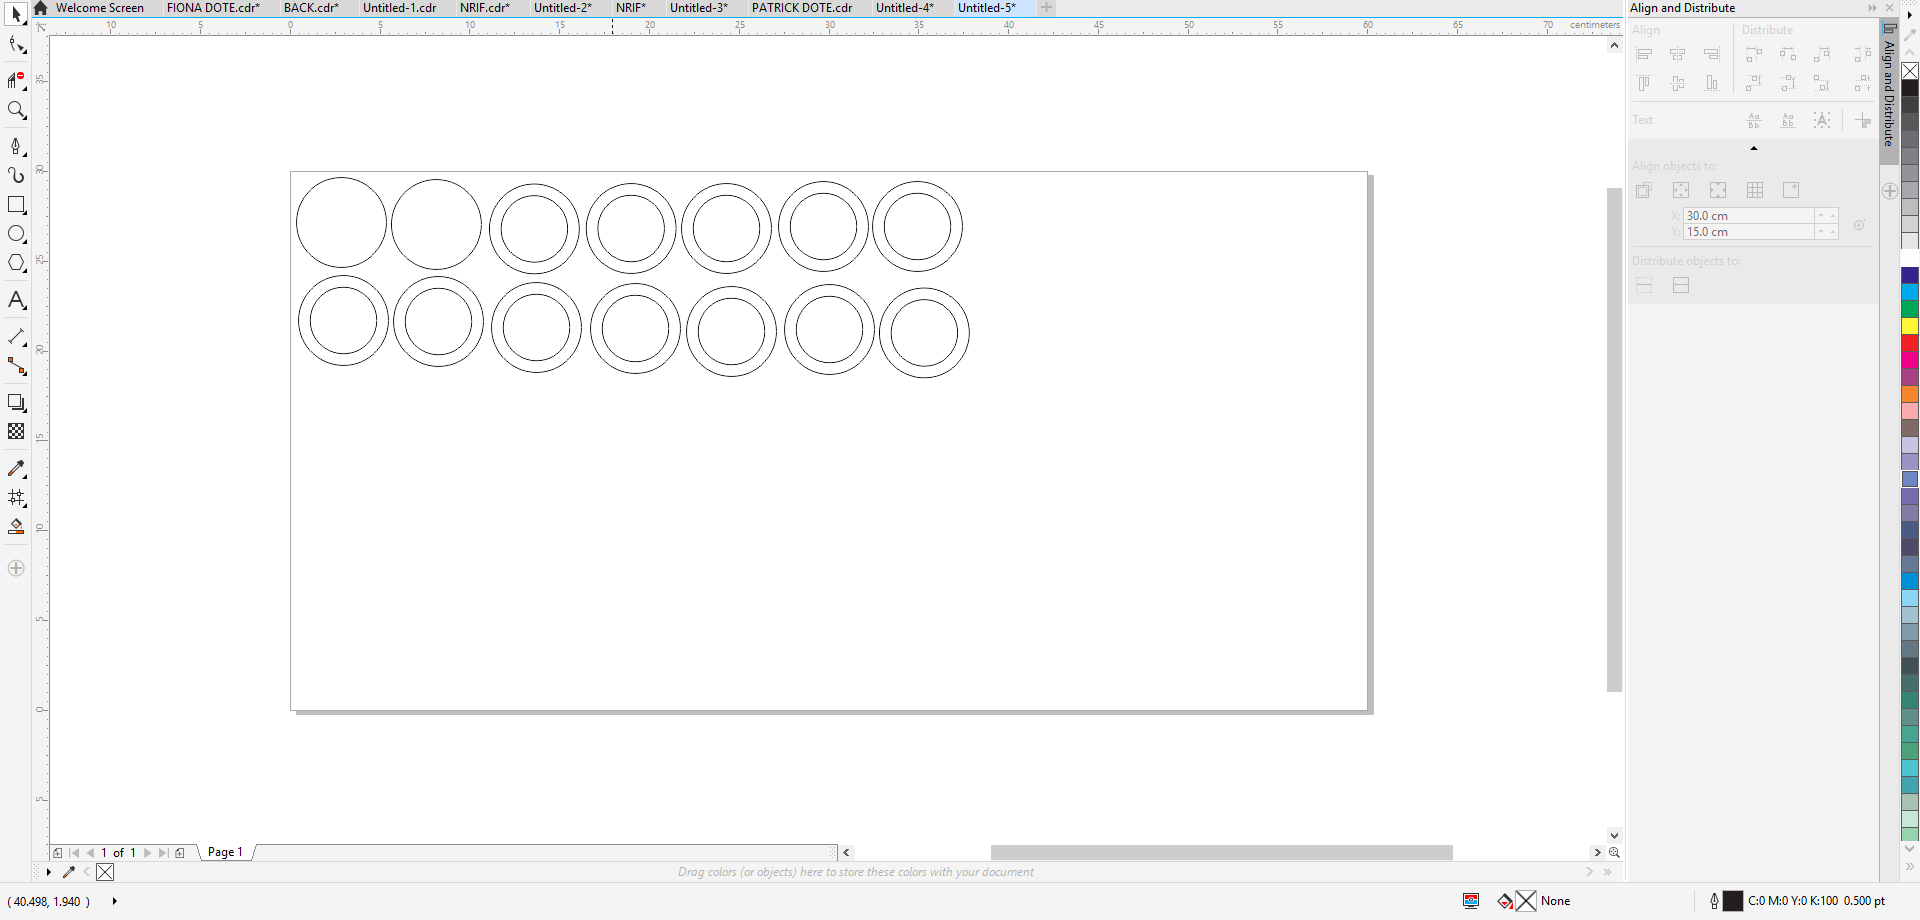
Task: Click the X coordinate field showing 30.0 cm
Action: [1748, 216]
